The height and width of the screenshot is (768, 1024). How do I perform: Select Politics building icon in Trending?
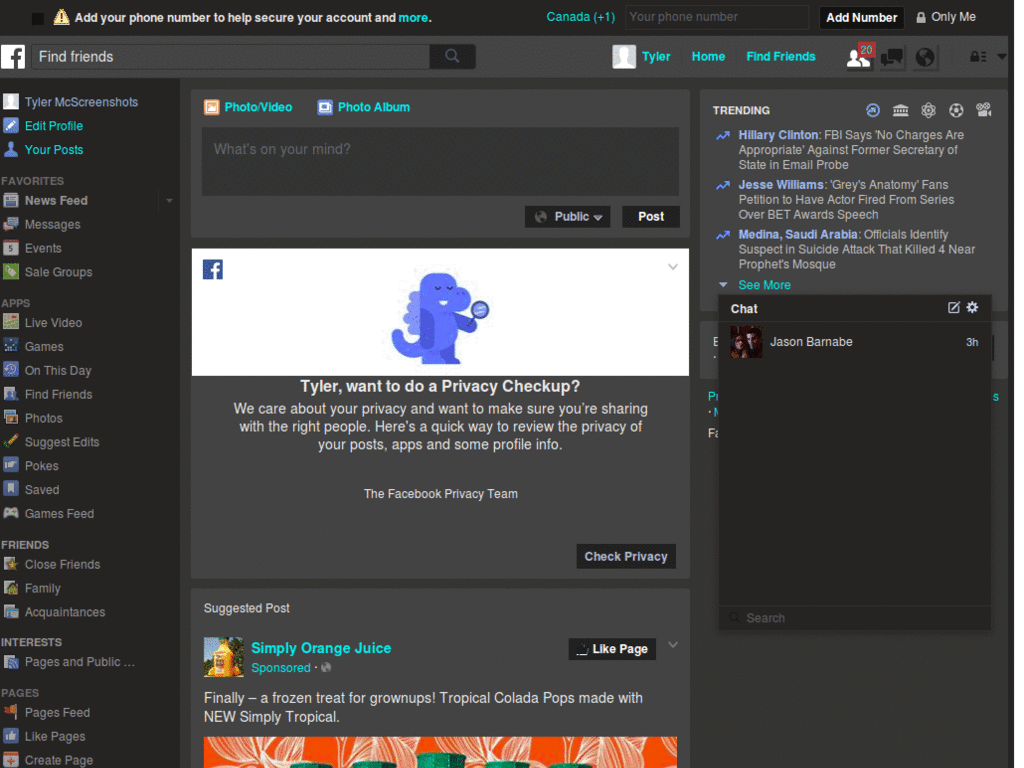(901, 110)
